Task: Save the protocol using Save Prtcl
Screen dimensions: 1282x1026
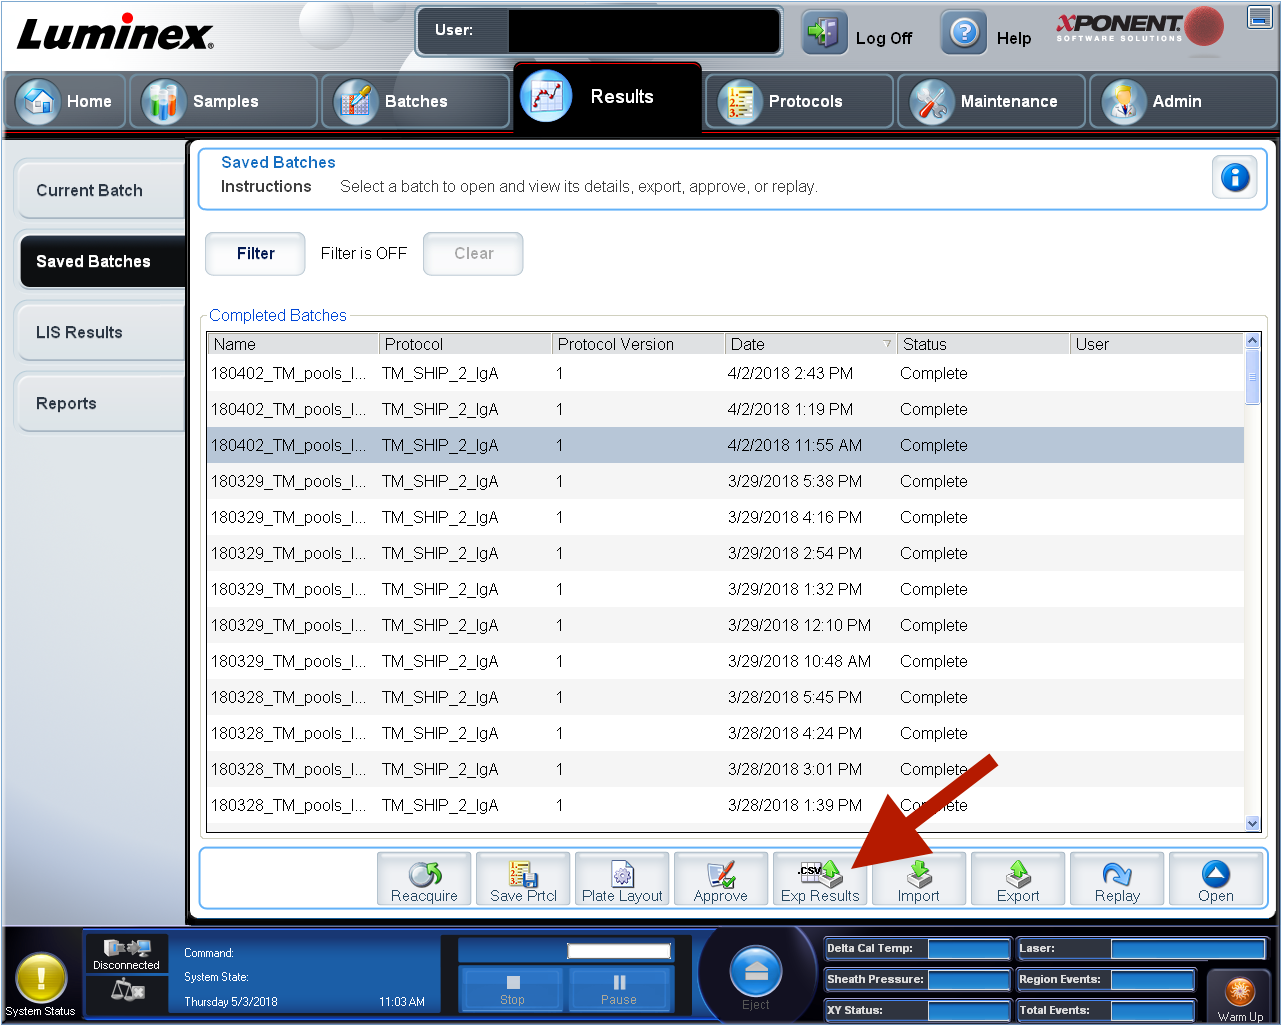Action: (x=522, y=878)
